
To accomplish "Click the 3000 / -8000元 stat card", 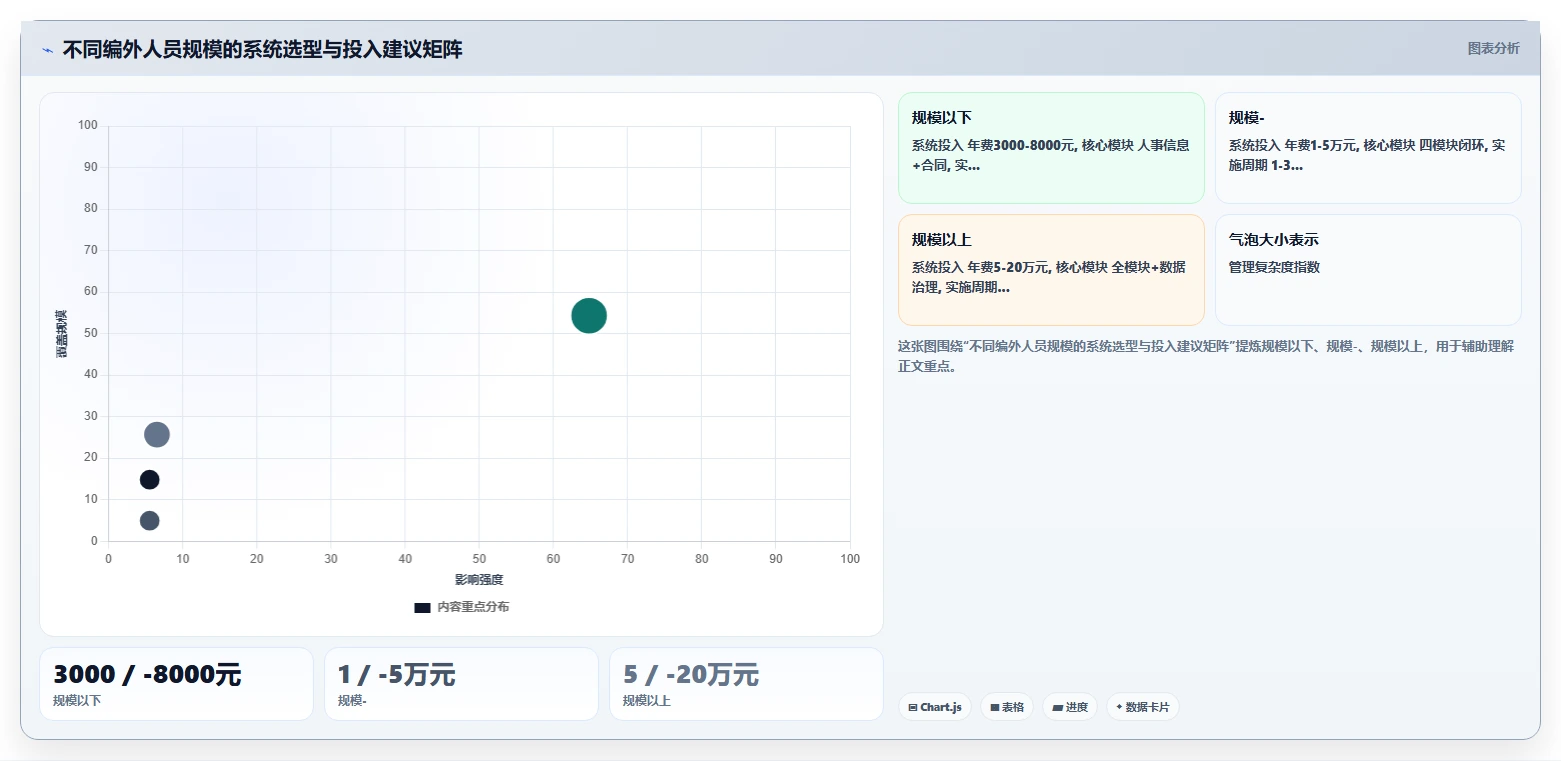I will (x=176, y=684).
